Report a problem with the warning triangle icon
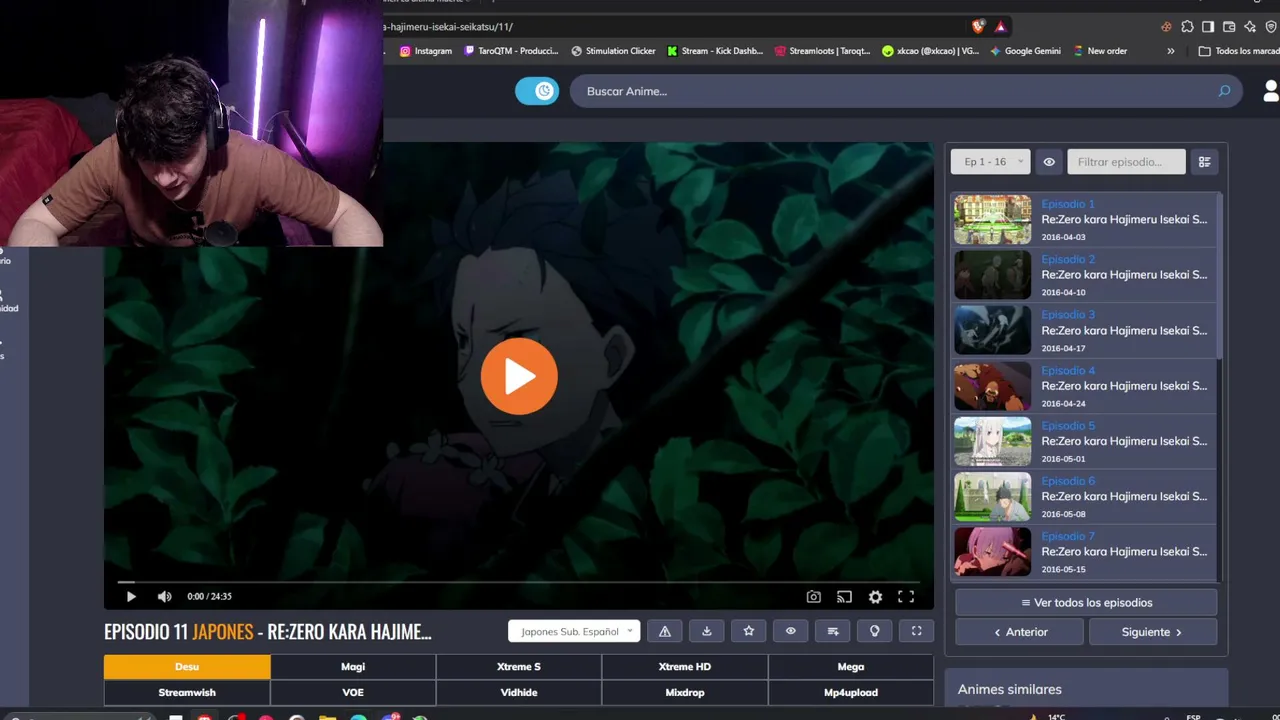 [665, 631]
